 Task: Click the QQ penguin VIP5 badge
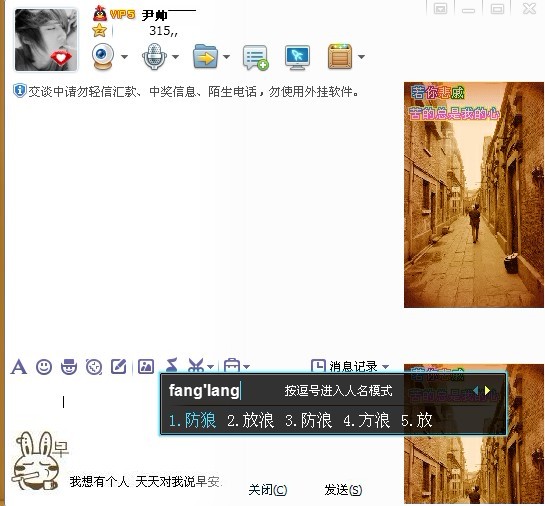114,14
